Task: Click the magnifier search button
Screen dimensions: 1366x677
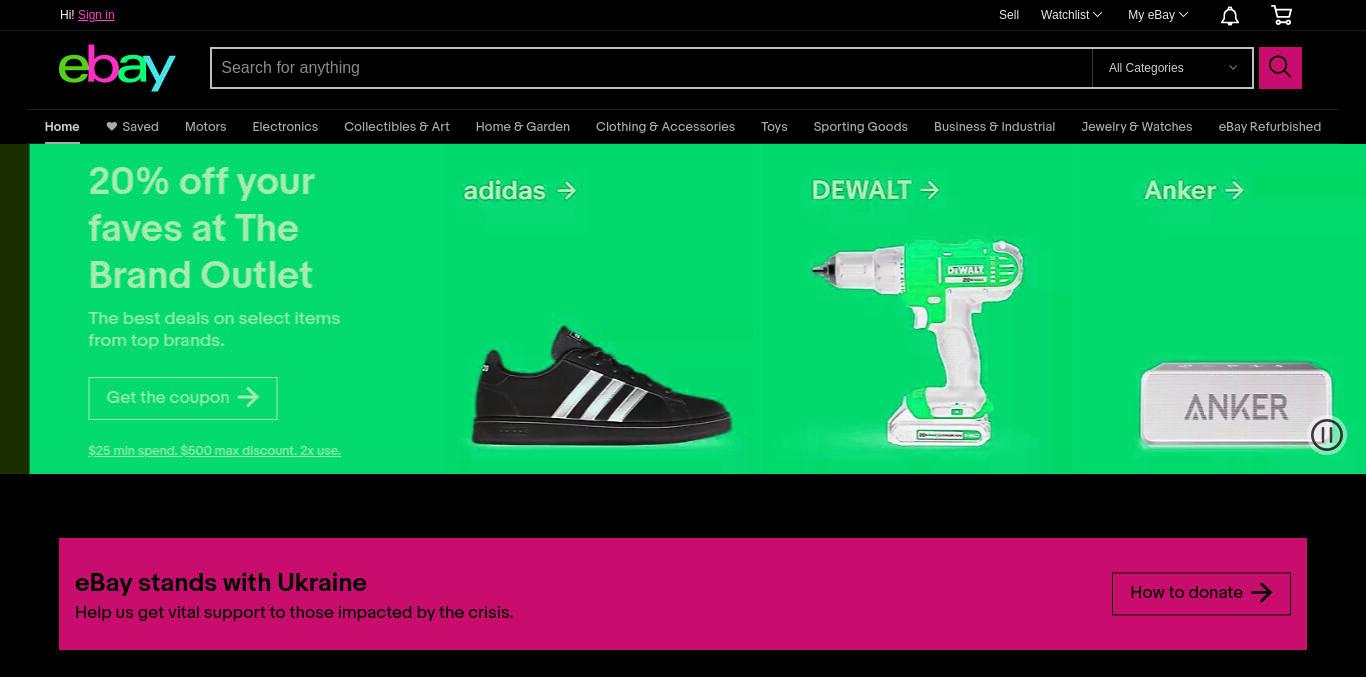Action: [1280, 68]
